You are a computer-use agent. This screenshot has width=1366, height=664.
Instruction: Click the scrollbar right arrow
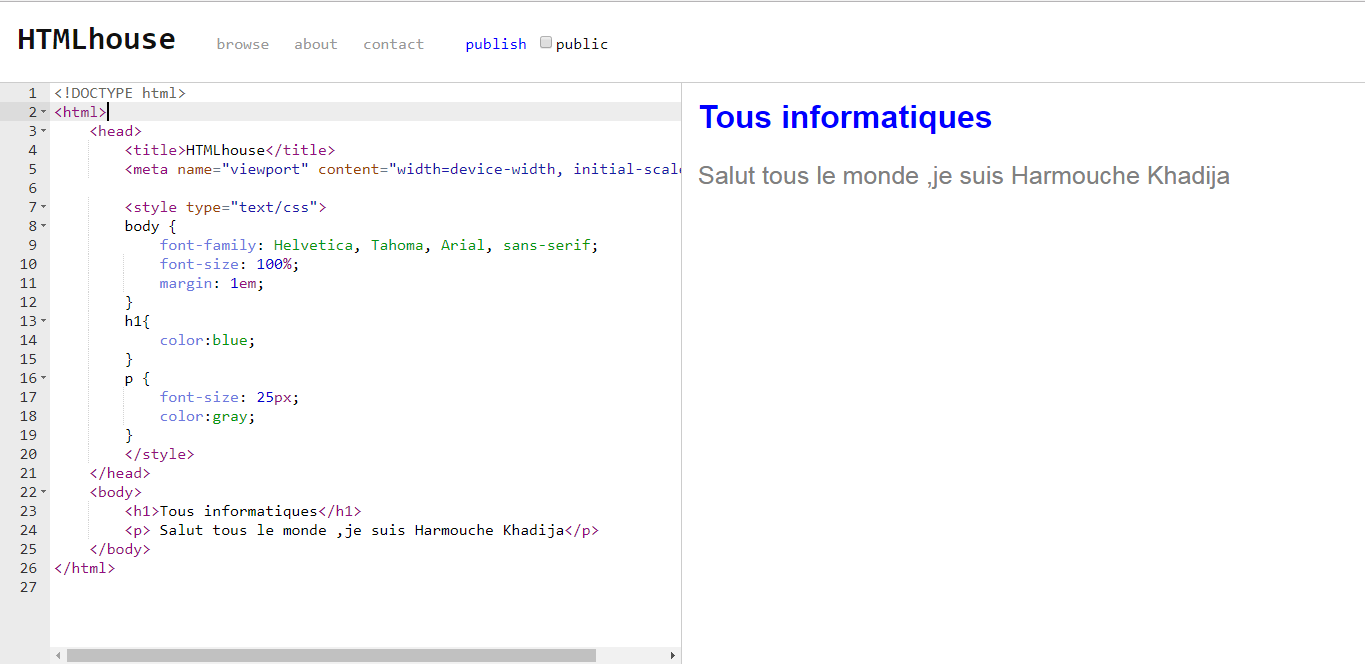[x=672, y=655]
